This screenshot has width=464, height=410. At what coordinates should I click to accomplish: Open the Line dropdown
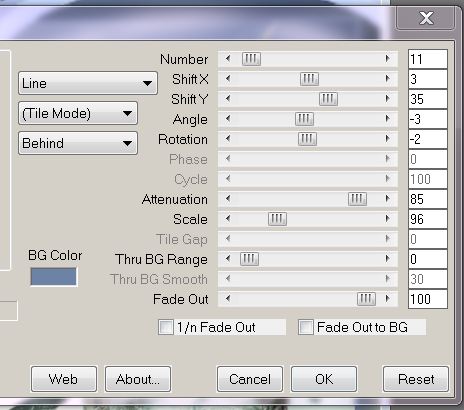tap(88, 83)
